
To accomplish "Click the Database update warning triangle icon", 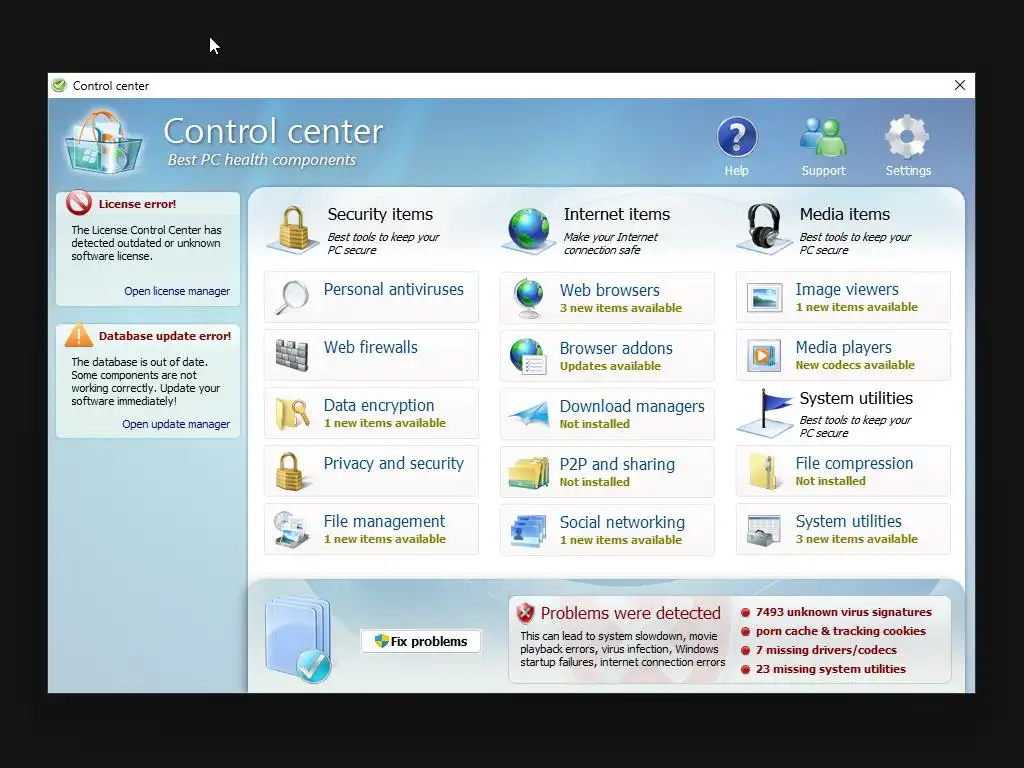I will pyautogui.click(x=79, y=334).
